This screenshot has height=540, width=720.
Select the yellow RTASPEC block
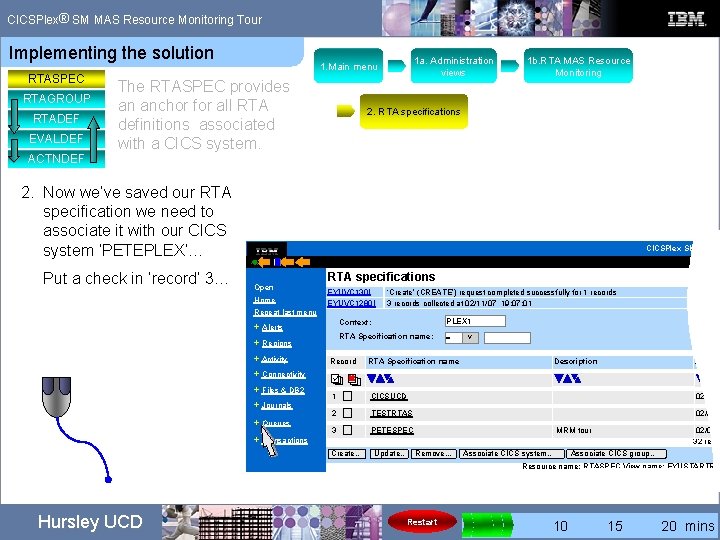click(56, 79)
